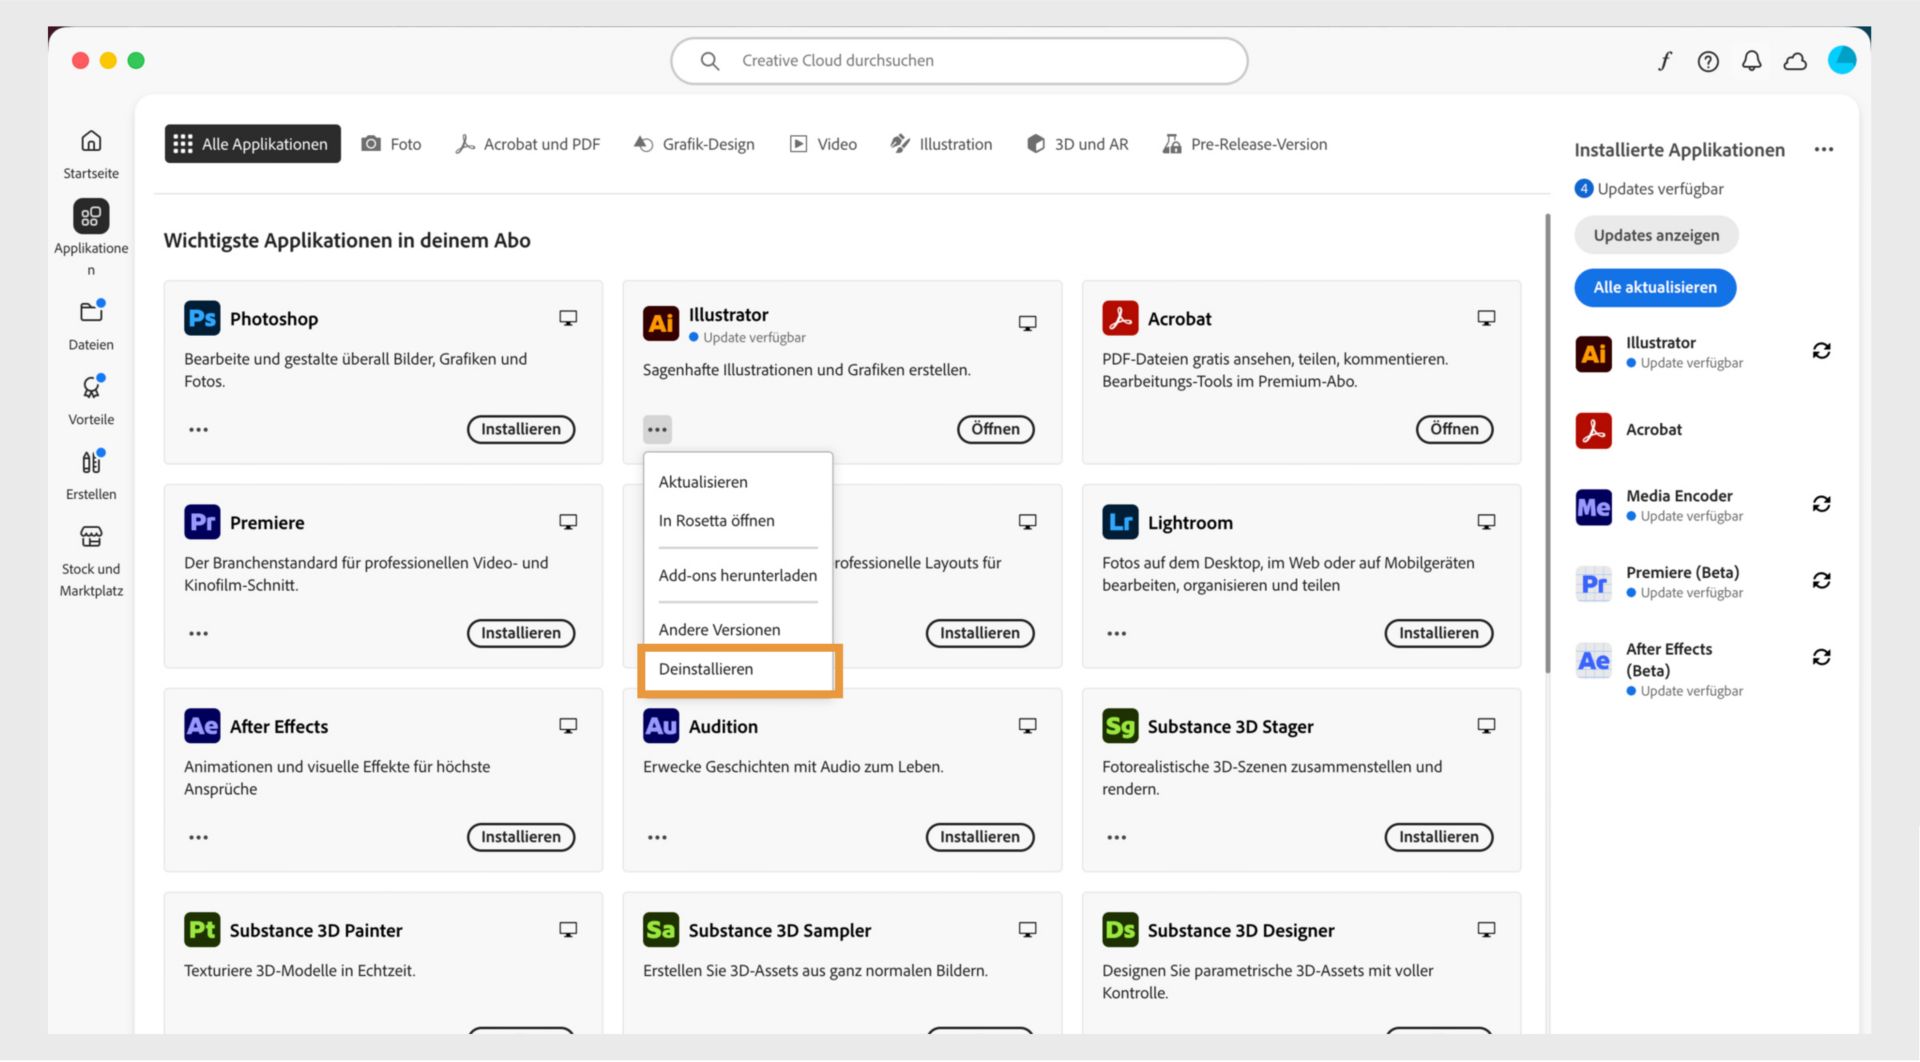Click the Audition Au app icon

[661, 726]
